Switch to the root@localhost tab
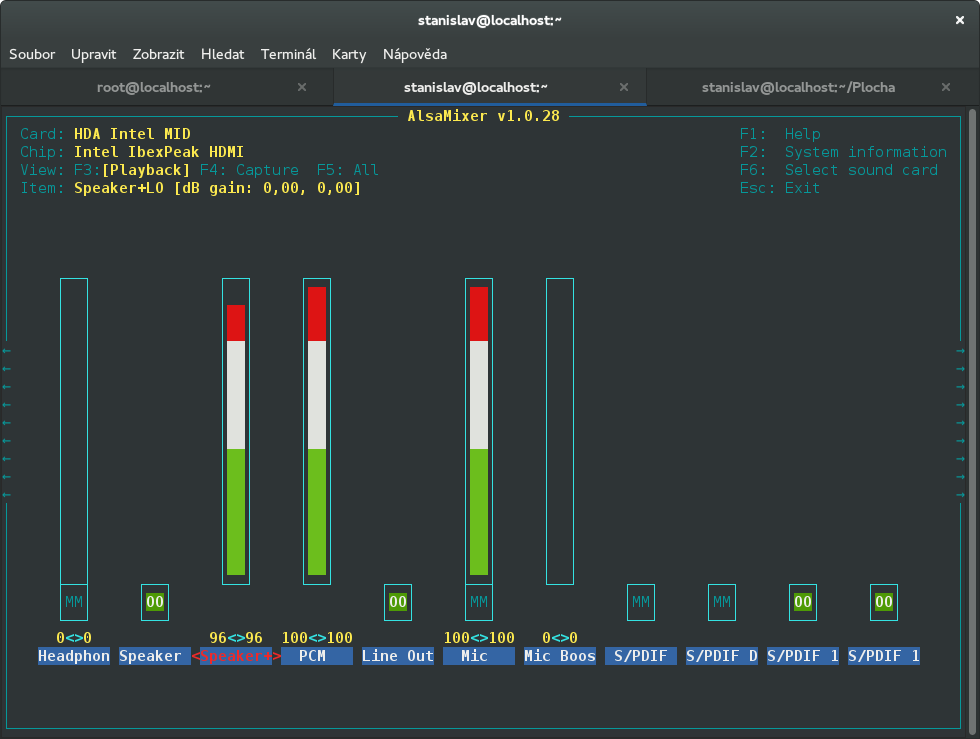This screenshot has width=980, height=739. [x=154, y=87]
